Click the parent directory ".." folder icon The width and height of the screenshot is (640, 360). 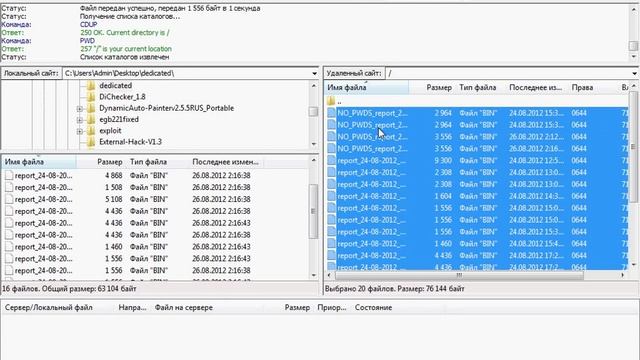point(331,101)
